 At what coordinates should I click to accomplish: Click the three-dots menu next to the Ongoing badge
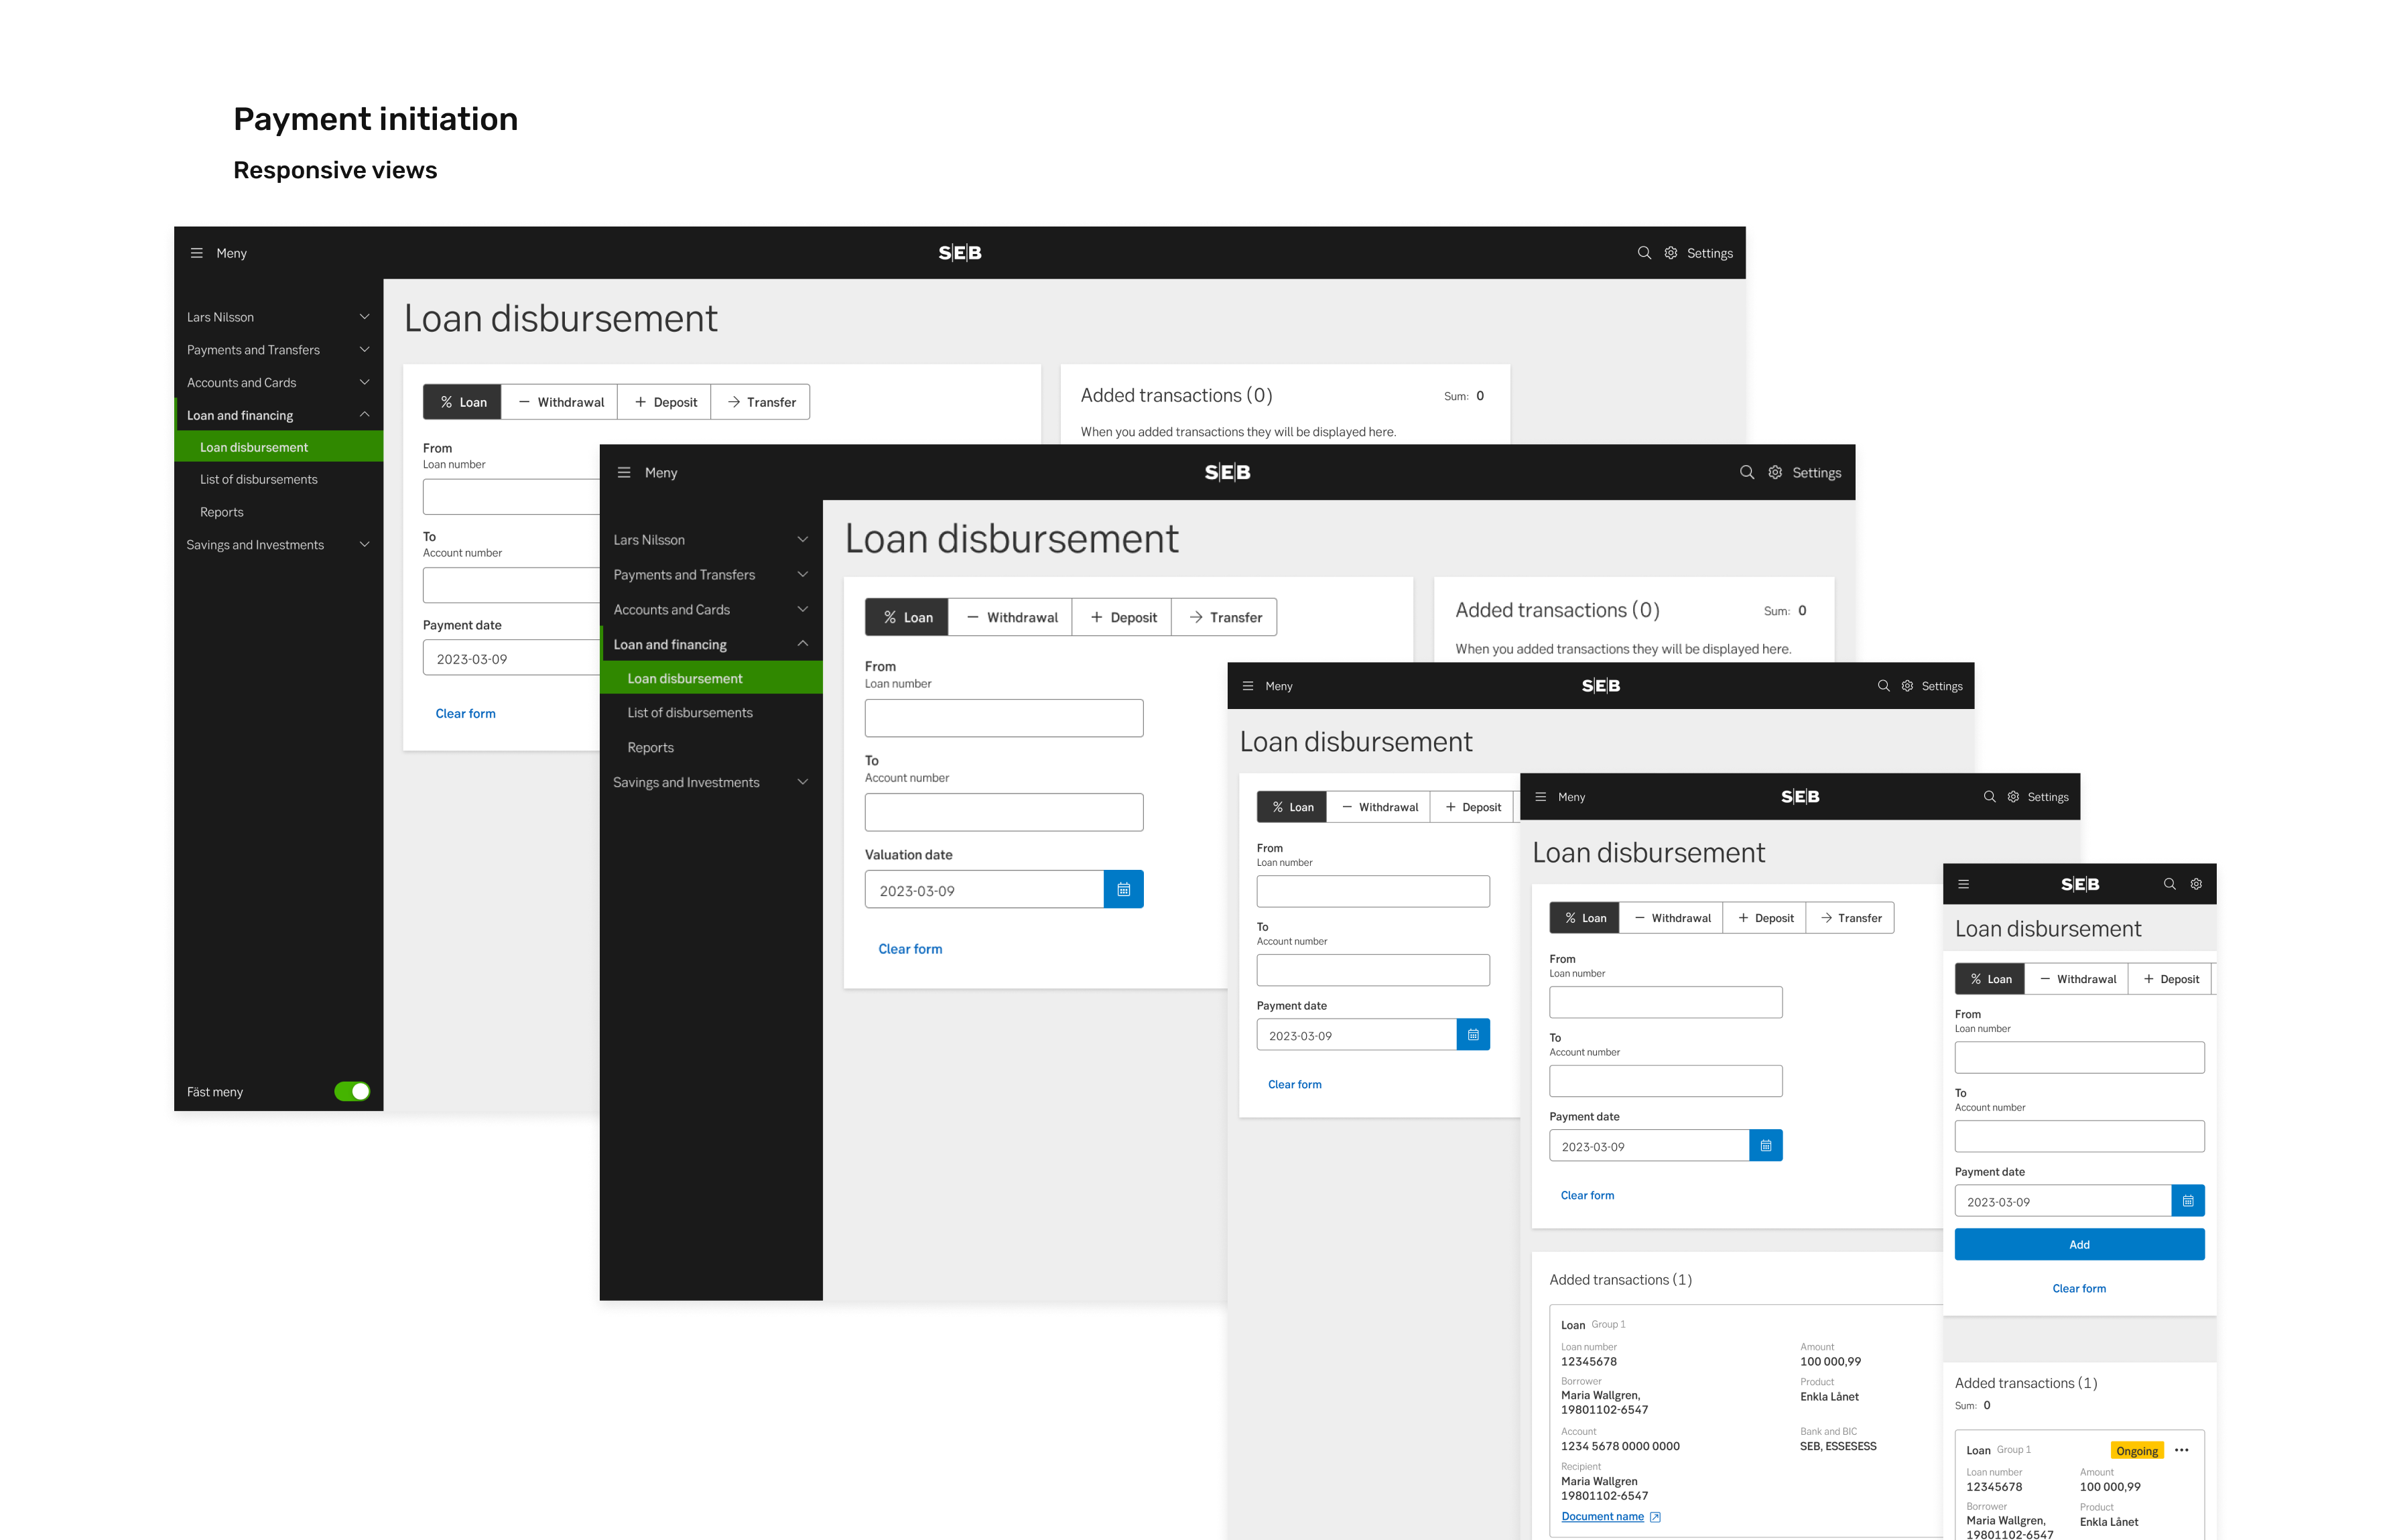tap(2182, 1450)
